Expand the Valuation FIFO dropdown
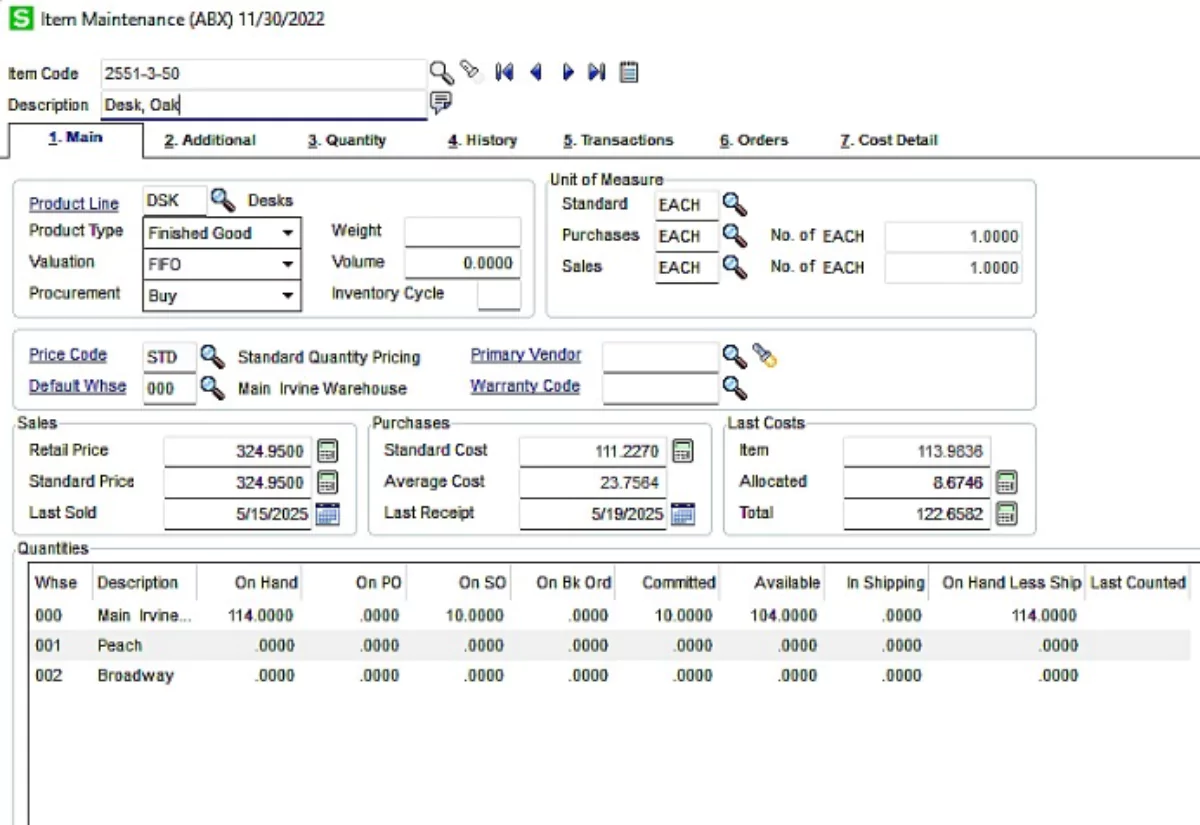1200x825 pixels. coord(288,264)
